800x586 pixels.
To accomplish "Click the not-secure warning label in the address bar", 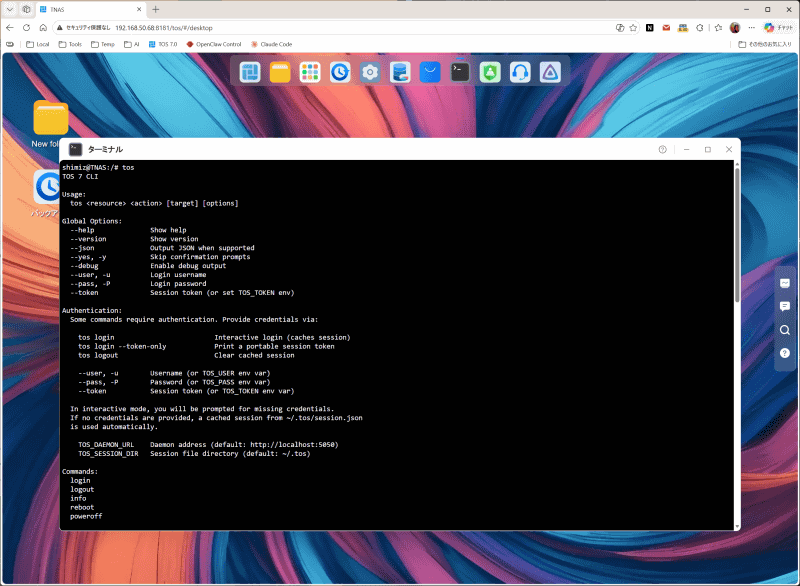I will (x=84, y=28).
